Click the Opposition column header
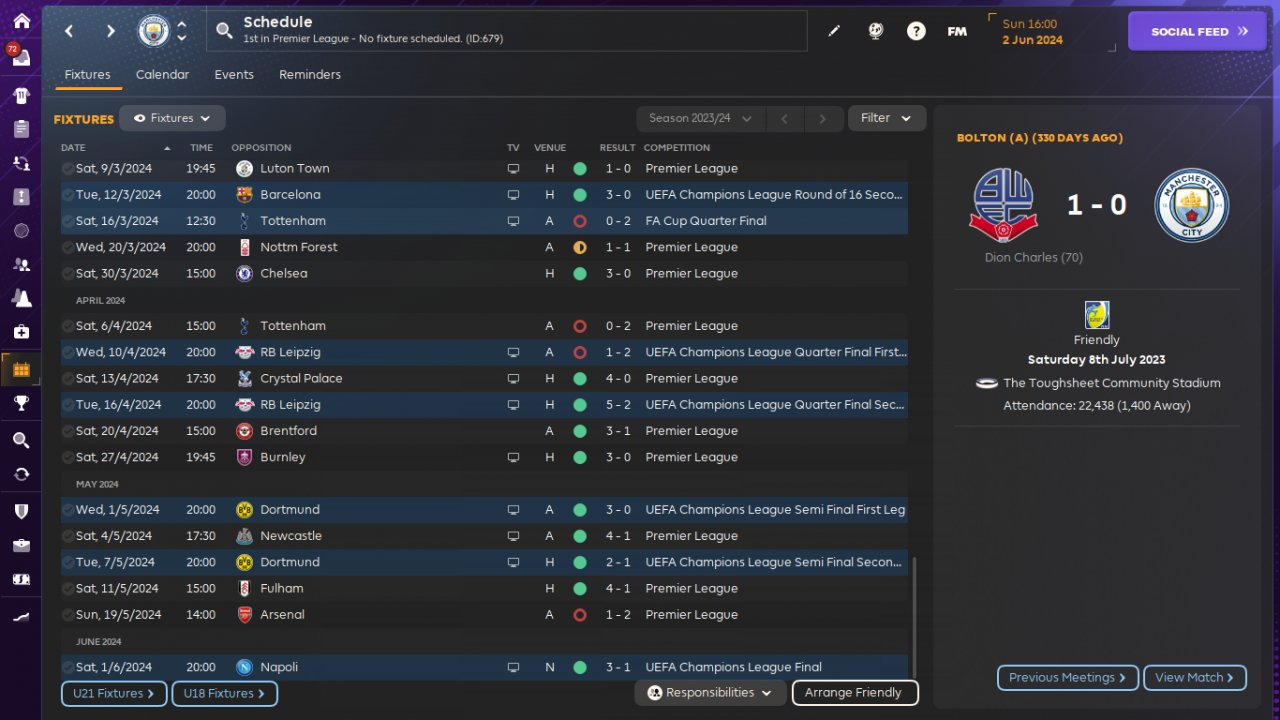This screenshot has height=720, width=1280. pos(261,148)
